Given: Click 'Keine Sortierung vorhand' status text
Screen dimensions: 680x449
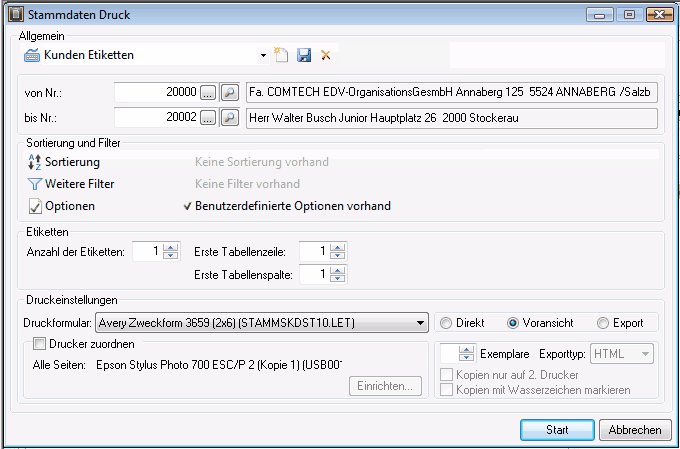Looking at the screenshot, I should click(262, 162).
